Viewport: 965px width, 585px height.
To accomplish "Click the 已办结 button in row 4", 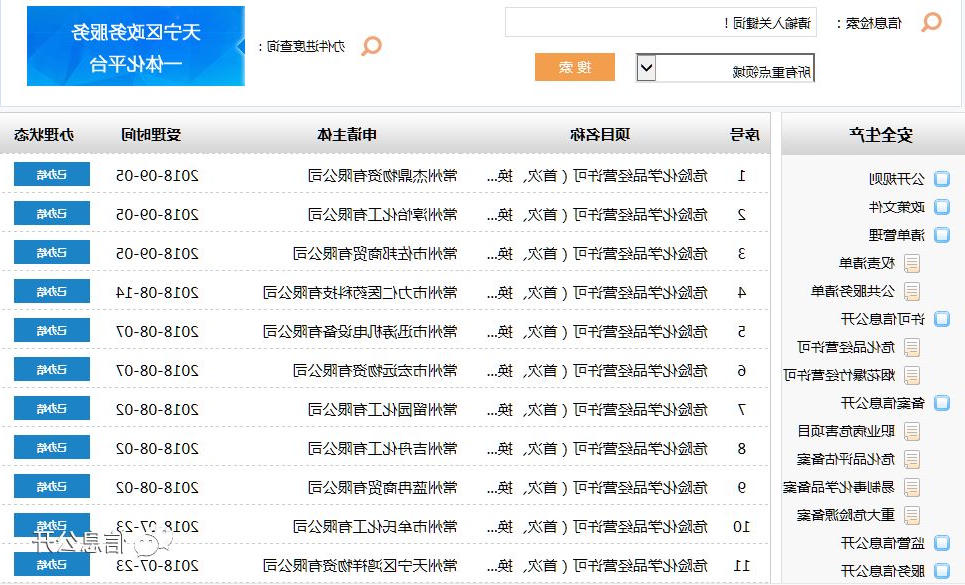I will (x=52, y=291).
